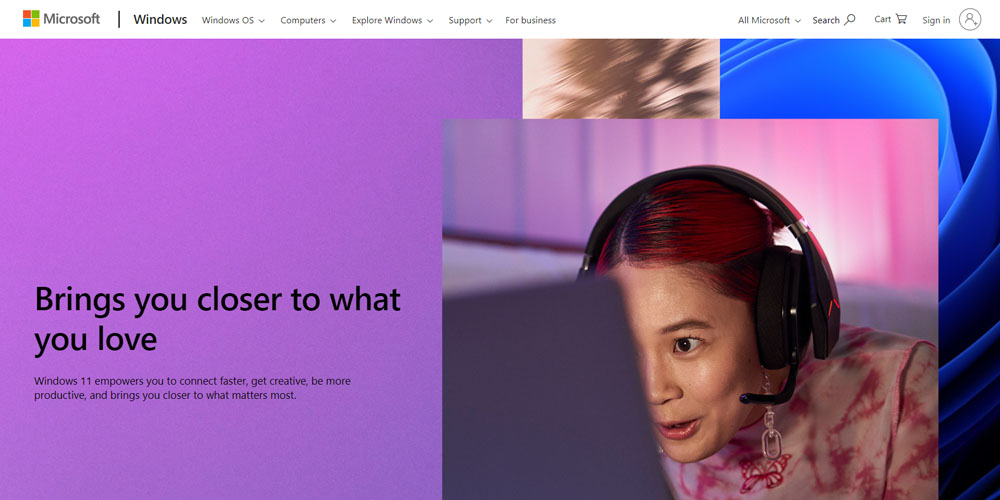Viewport: 1000px width, 500px height.
Task: Click the headline Brings you closer text
Action: click(x=217, y=319)
